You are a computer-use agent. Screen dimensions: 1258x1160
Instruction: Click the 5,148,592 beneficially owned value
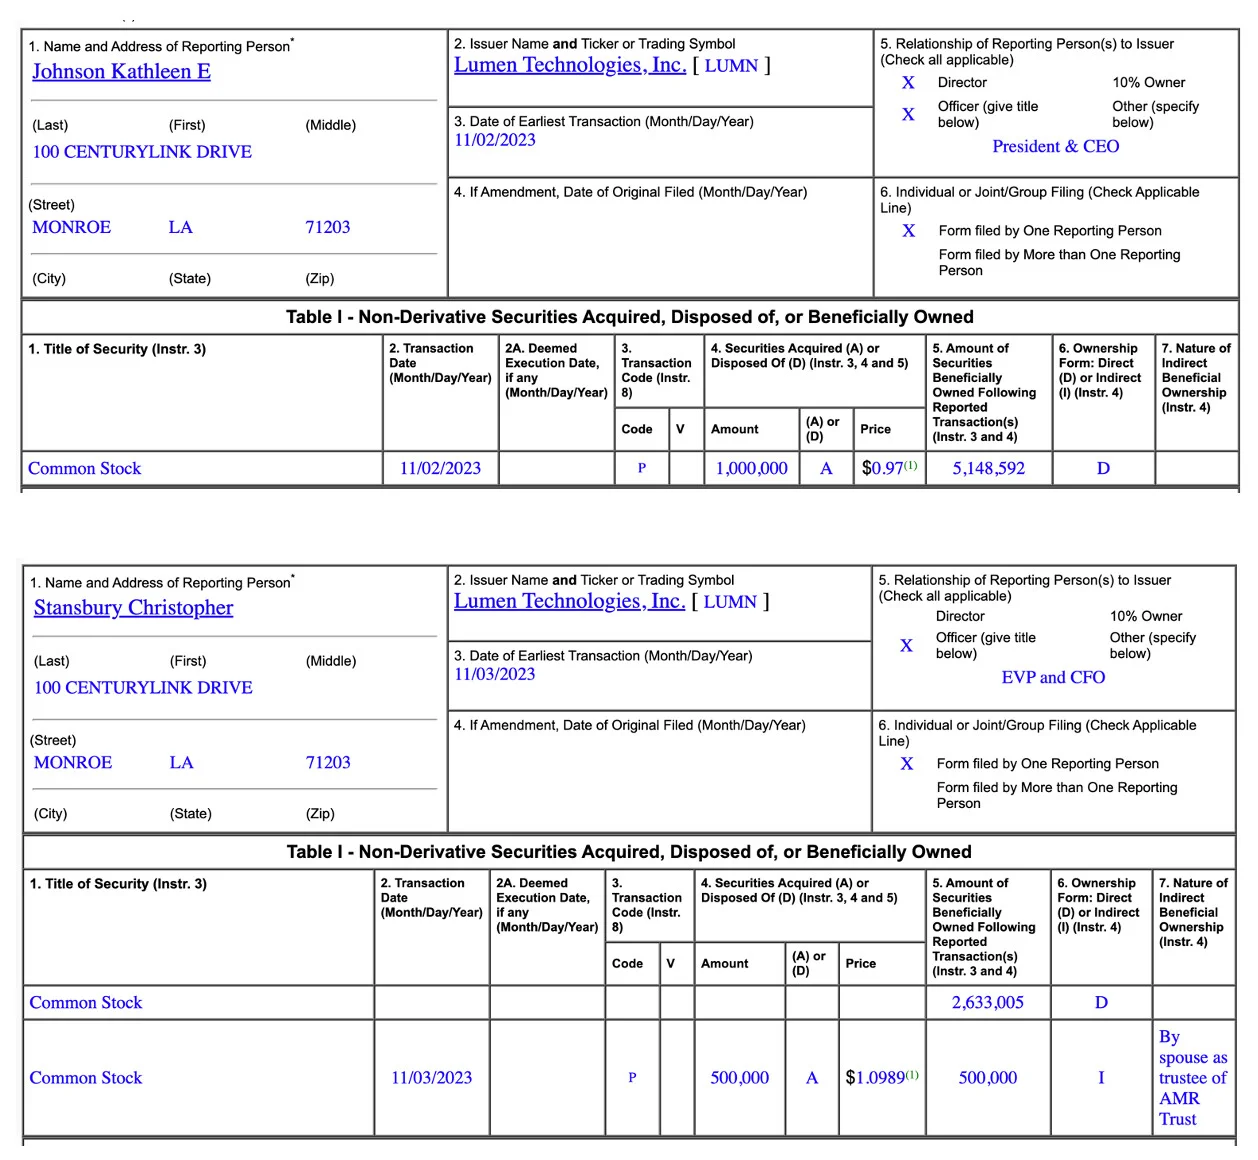pyautogui.click(x=989, y=468)
